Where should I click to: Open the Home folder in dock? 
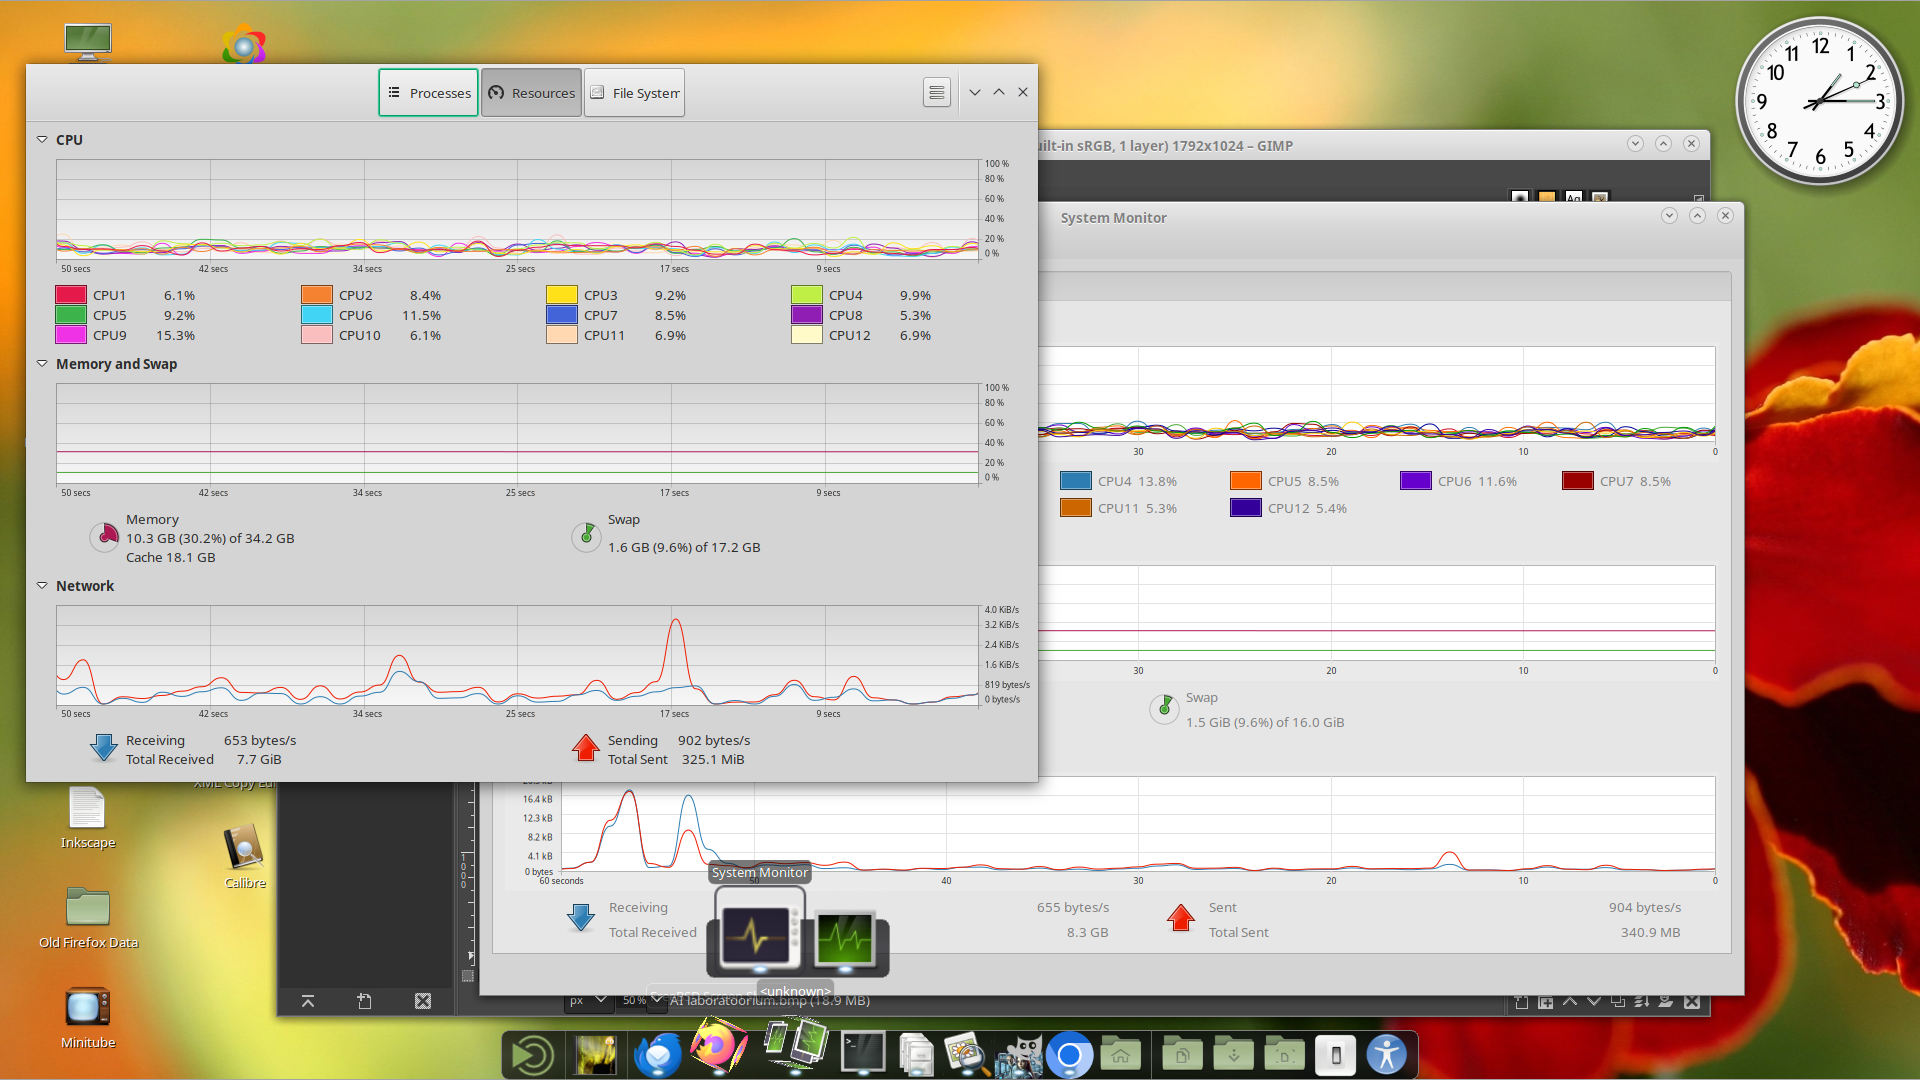(1121, 1055)
